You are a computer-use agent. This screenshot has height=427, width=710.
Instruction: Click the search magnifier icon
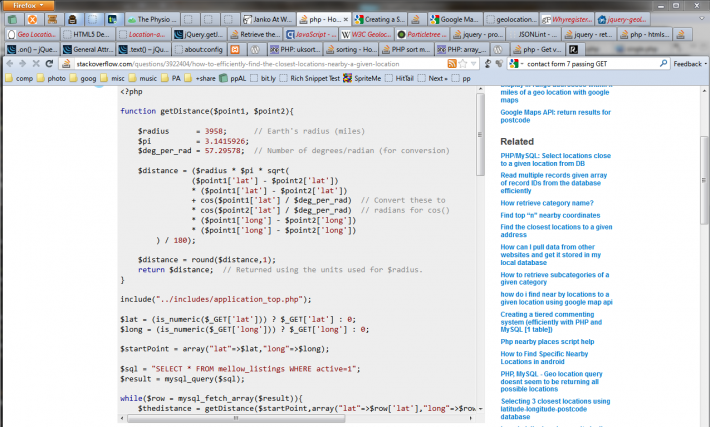pos(663,64)
